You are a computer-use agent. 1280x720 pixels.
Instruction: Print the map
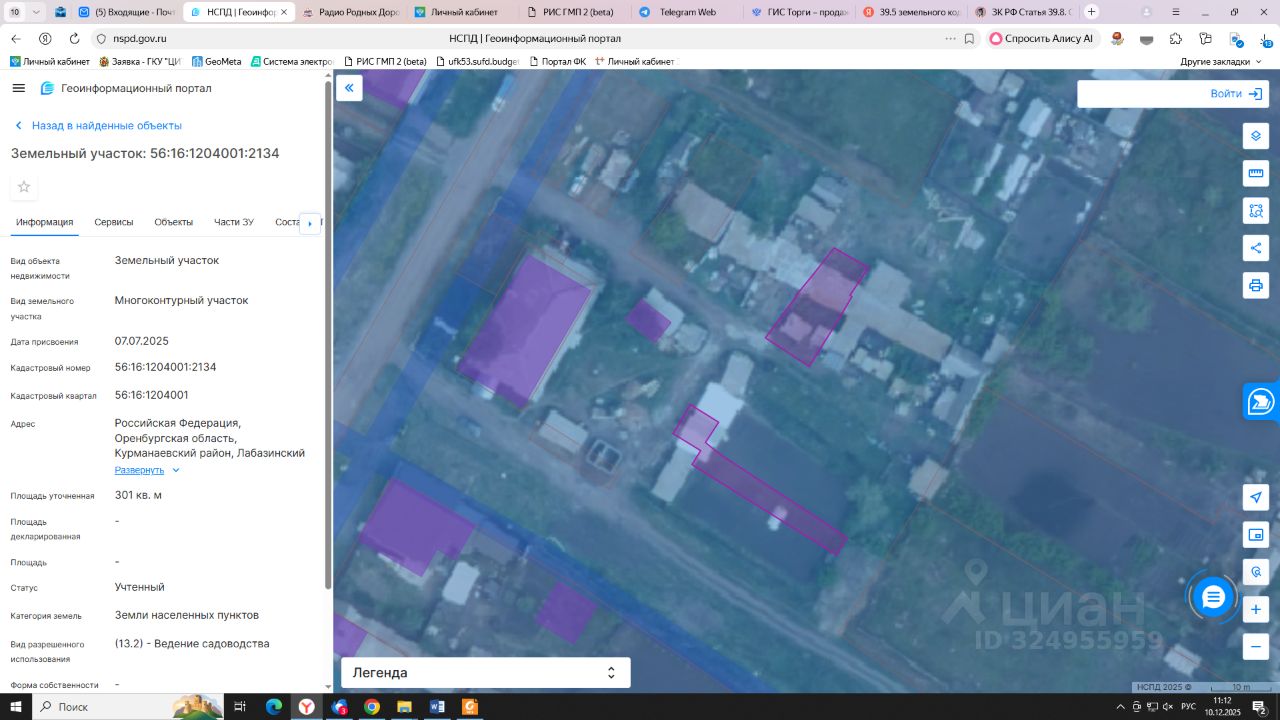[x=1256, y=285]
